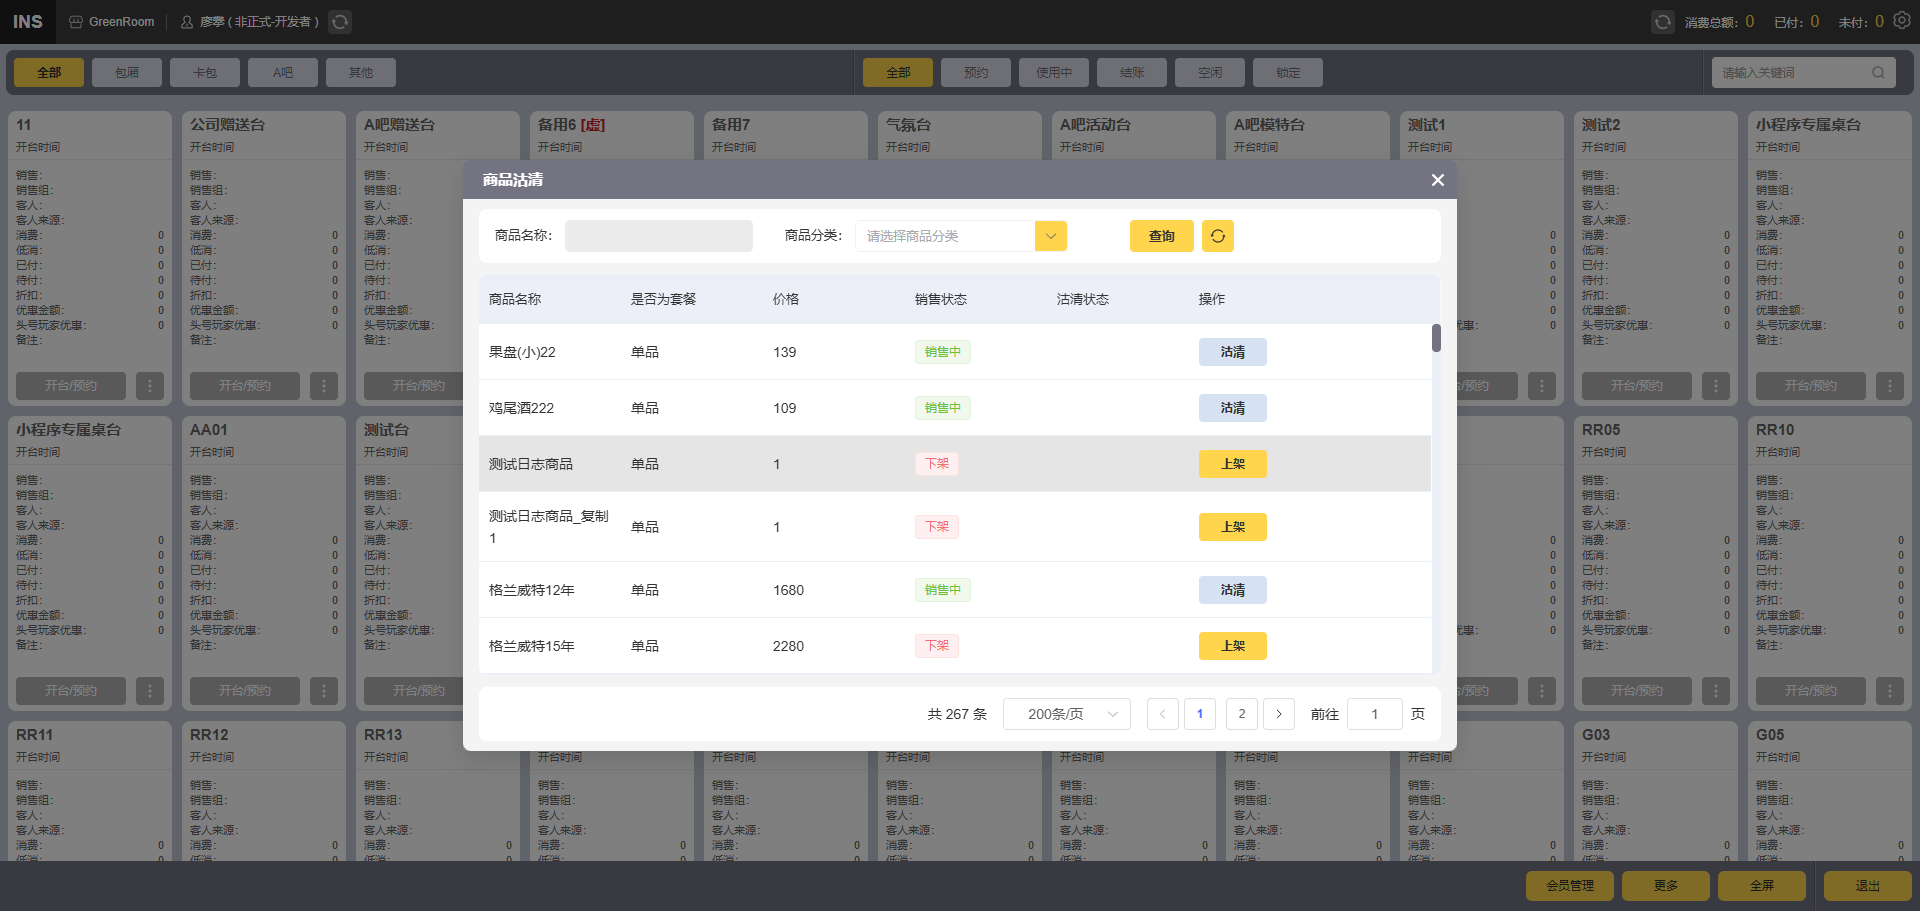Open the 请选择商品分类 combo box
The height and width of the screenshot is (911, 1920).
(961, 236)
